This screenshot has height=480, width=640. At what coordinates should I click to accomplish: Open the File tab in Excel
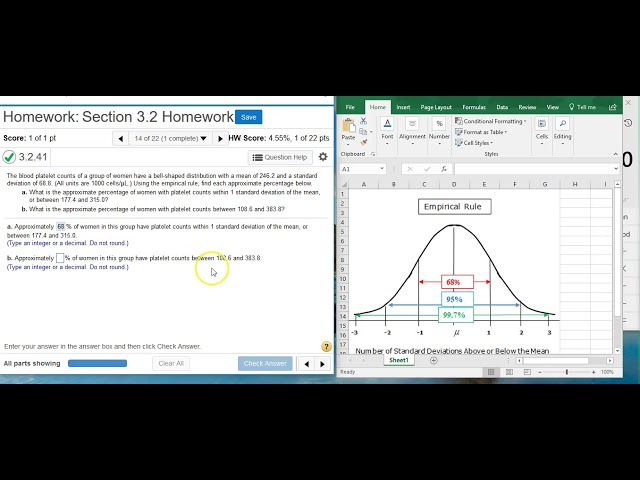coord(350,107)
